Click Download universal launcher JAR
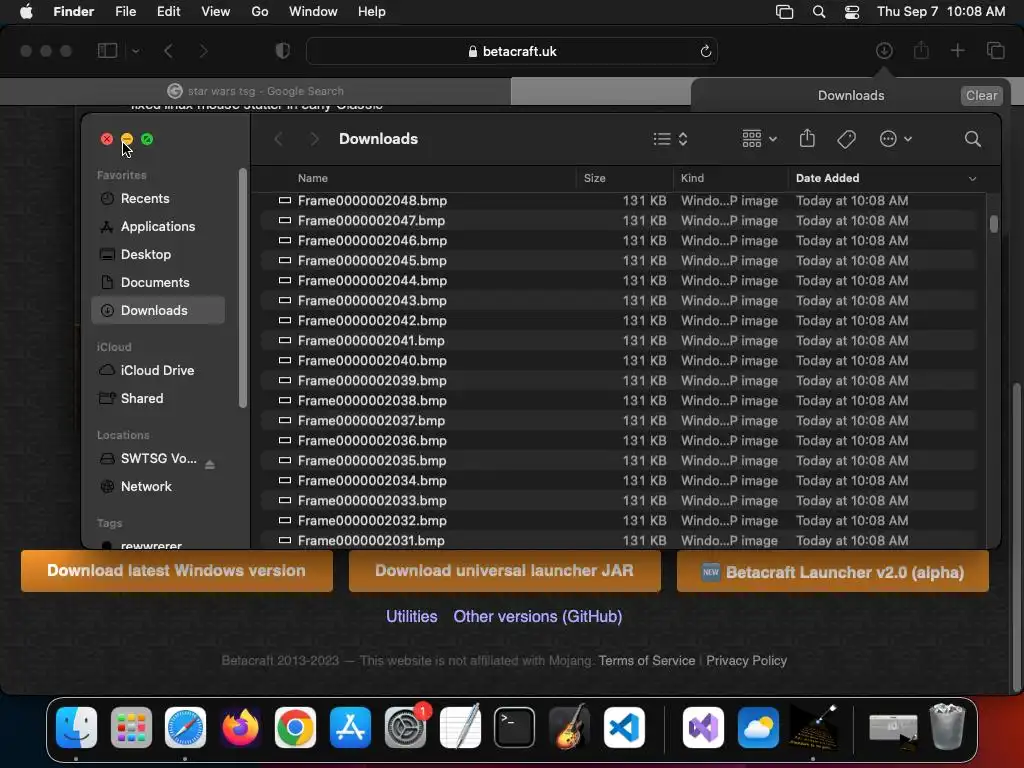Viewport: 1024px width, 768px height. (504, 571)
